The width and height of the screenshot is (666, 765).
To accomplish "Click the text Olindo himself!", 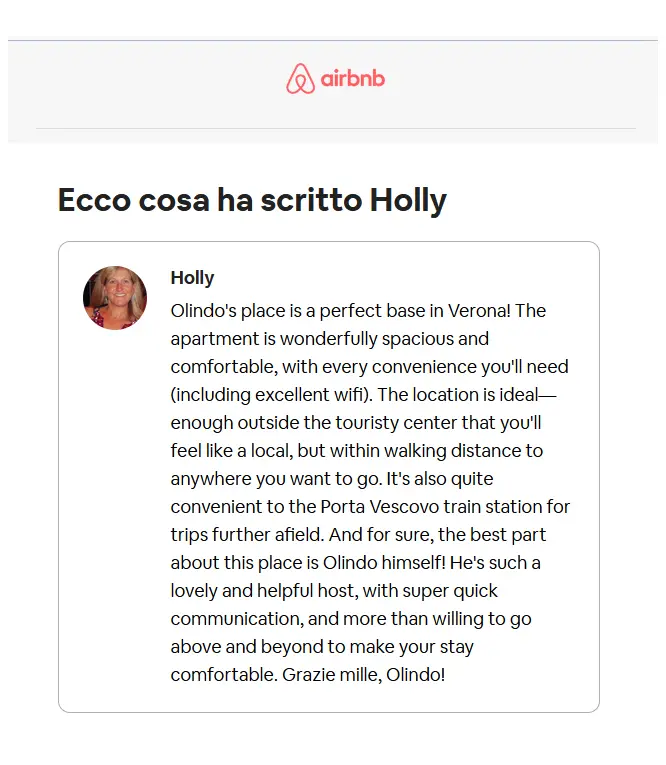I will point(384,563).
